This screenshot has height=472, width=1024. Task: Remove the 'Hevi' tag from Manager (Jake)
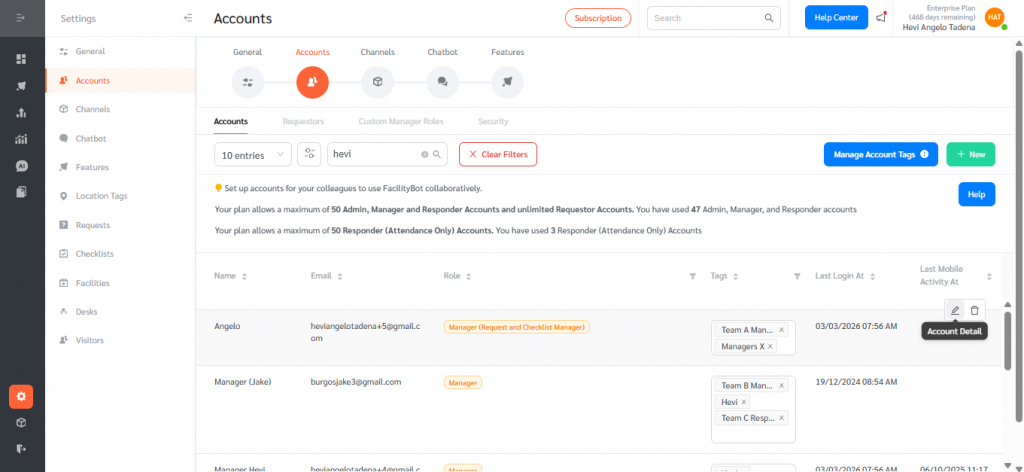(x=744, y=402)
